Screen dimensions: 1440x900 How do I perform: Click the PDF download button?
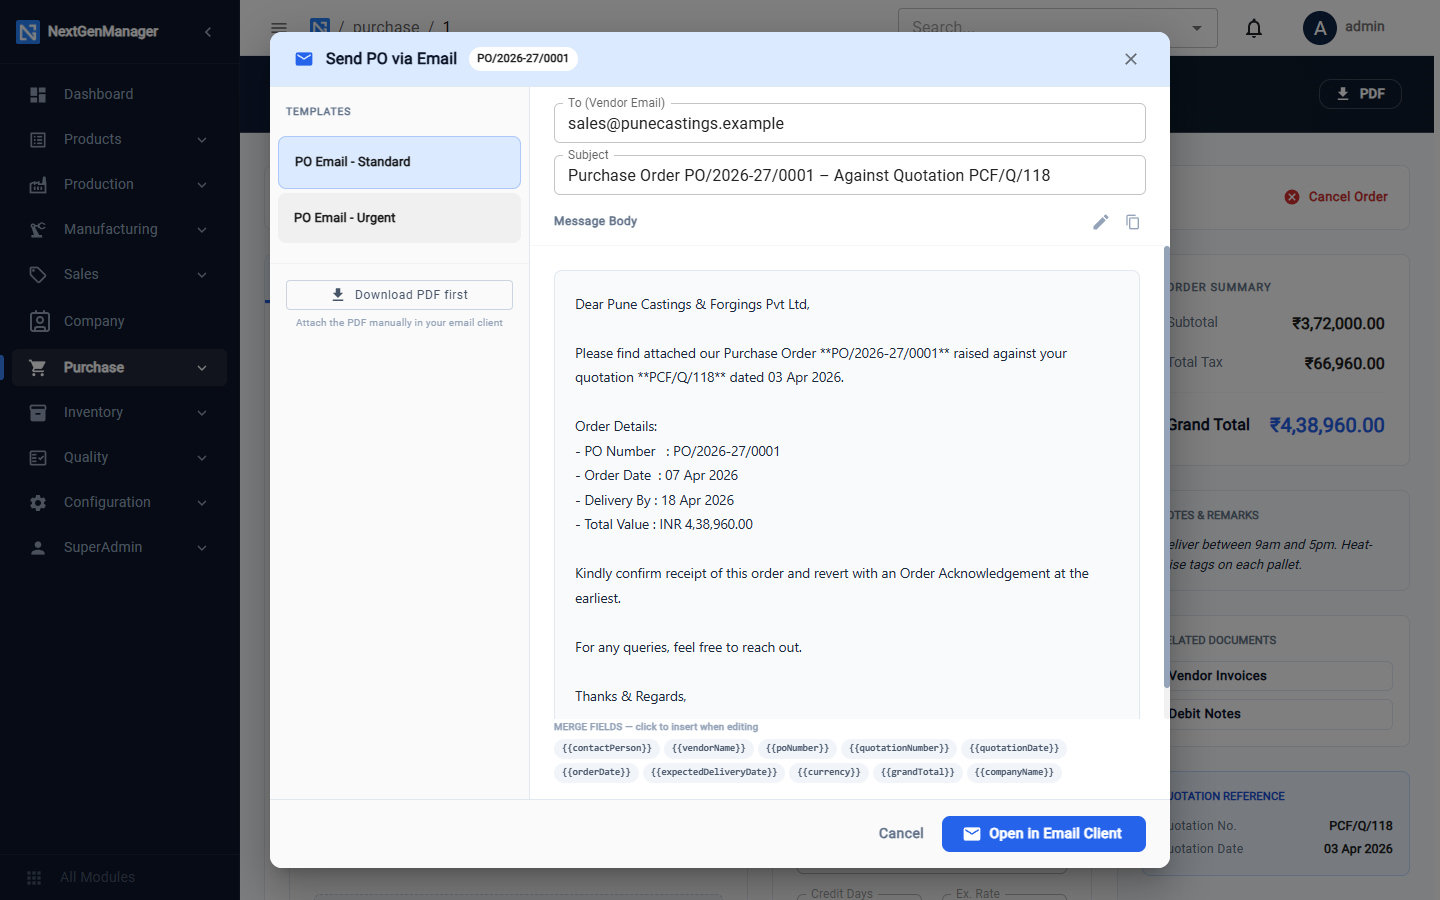pyautogui.click(x=1360, y=94)
